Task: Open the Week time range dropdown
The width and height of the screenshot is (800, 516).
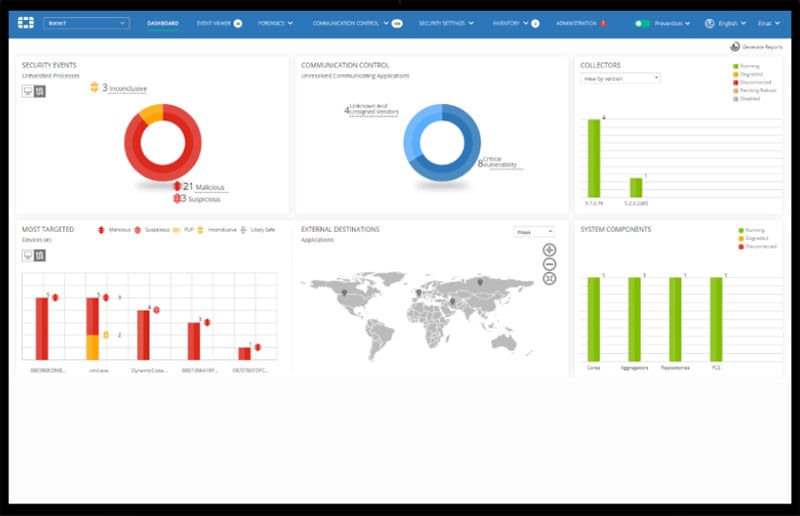Action: (533, 231)
